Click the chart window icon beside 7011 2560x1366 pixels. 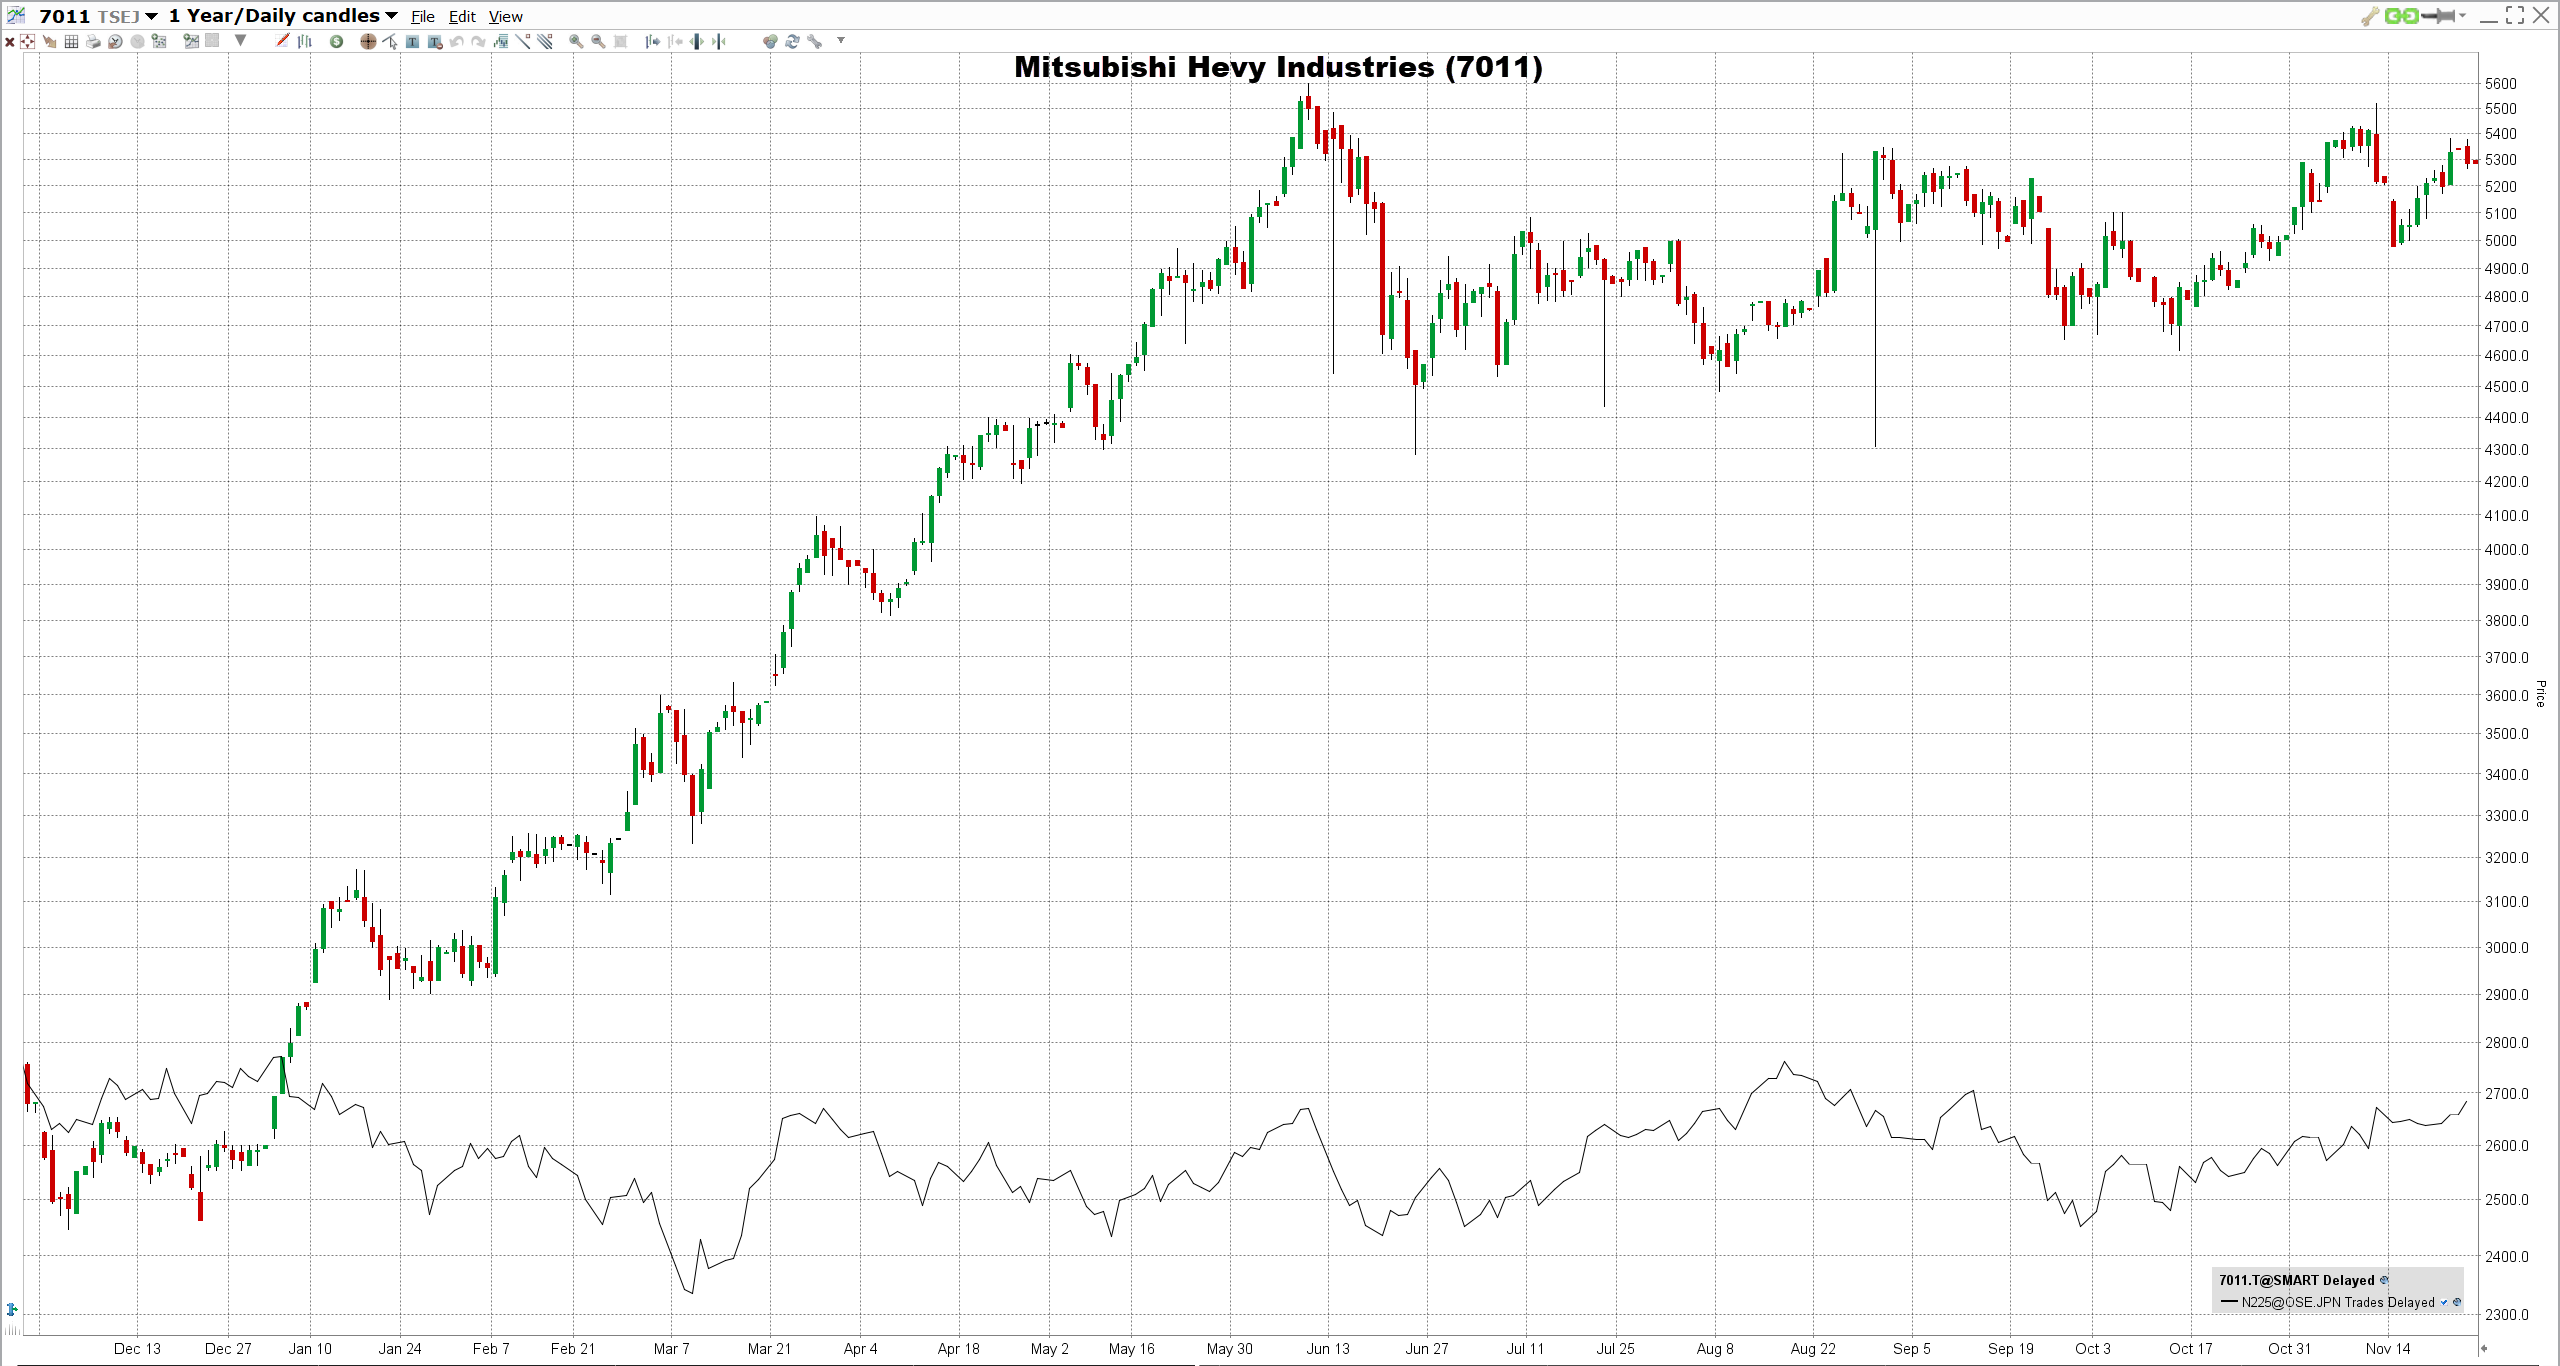(15, 14)
